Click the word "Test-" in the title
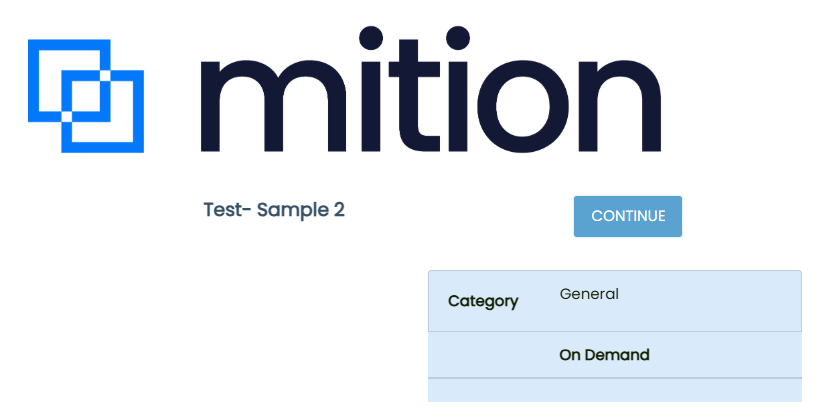The image size is (823, 420). click(x=227, y=210)
